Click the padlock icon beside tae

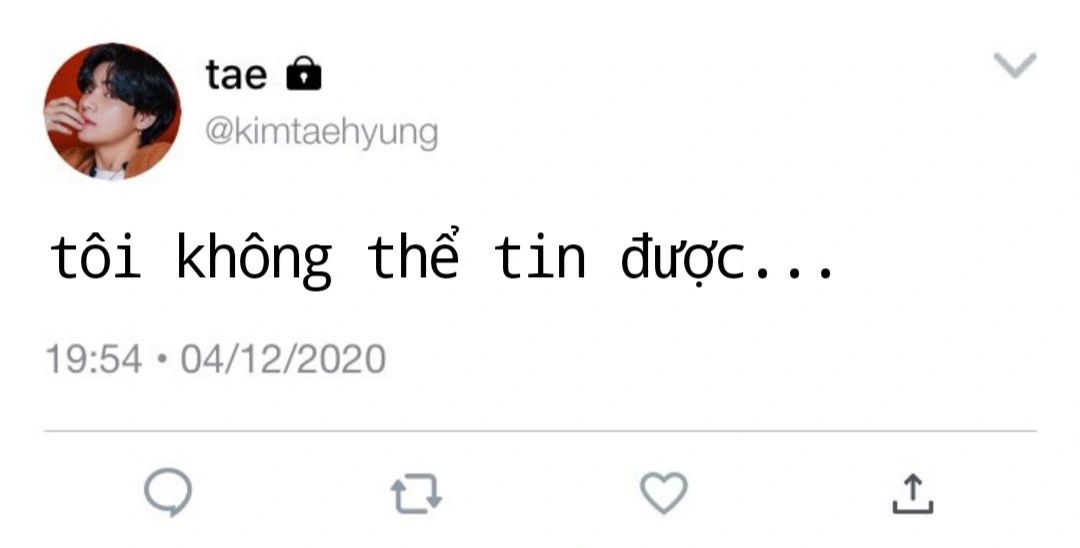click(304, 74)
